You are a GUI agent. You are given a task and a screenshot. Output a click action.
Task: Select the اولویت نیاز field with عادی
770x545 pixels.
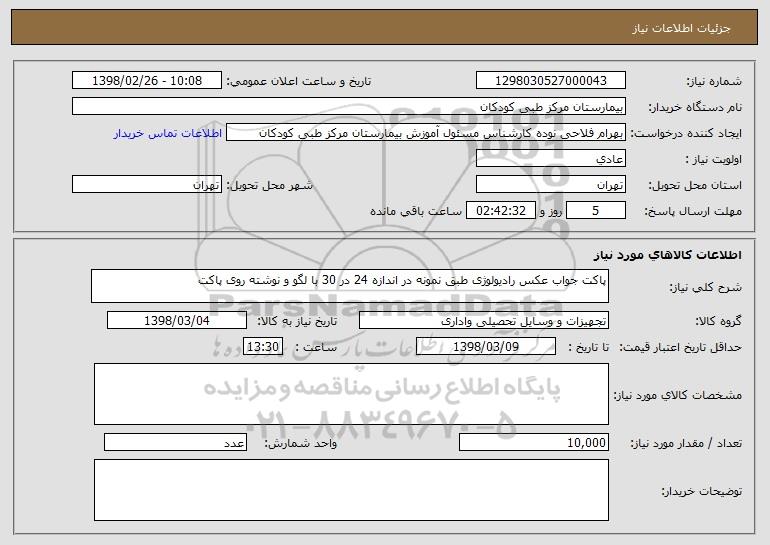[x=550, y=159]
